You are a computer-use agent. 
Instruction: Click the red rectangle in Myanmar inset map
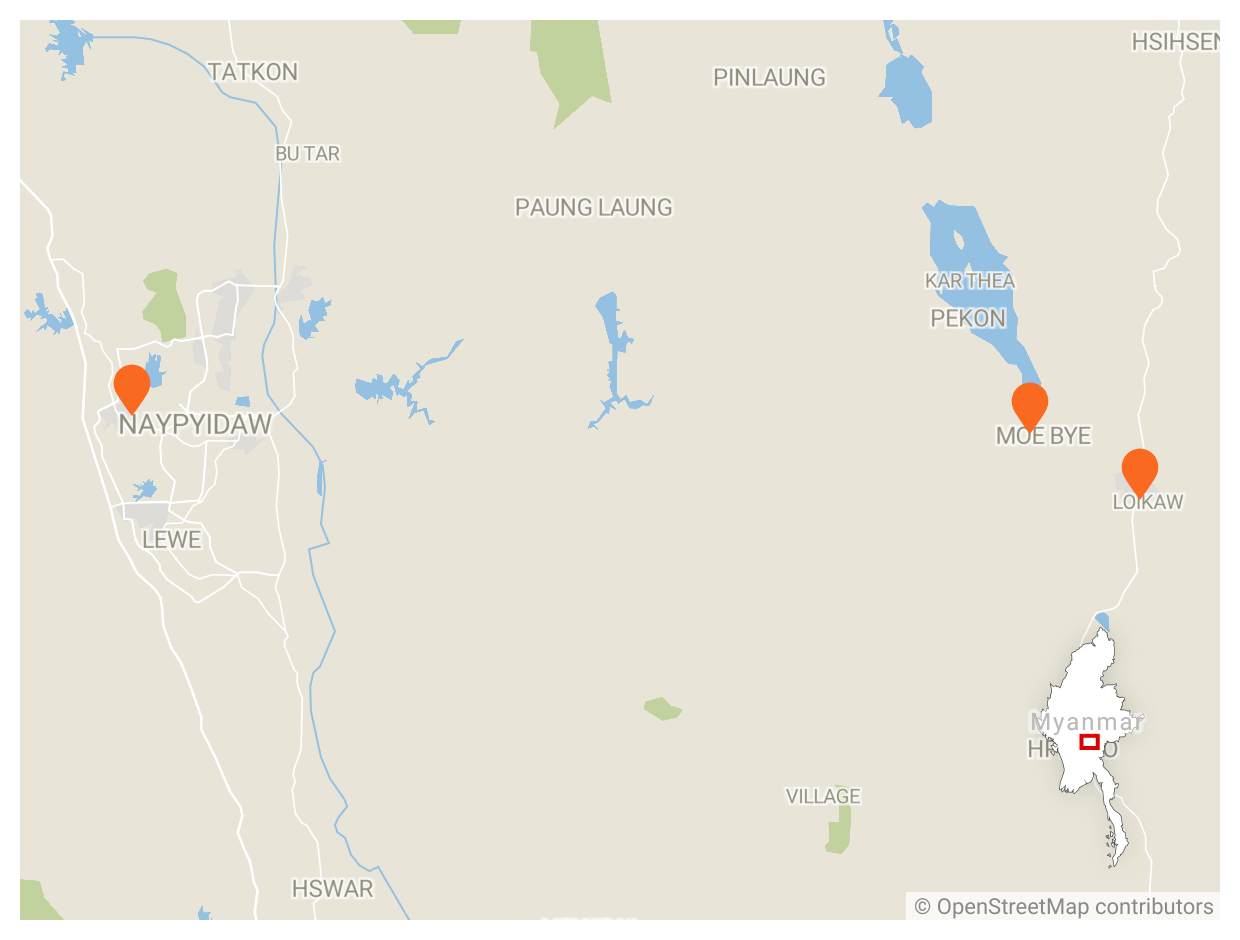pyautogui.click(x=1090, y=742)
